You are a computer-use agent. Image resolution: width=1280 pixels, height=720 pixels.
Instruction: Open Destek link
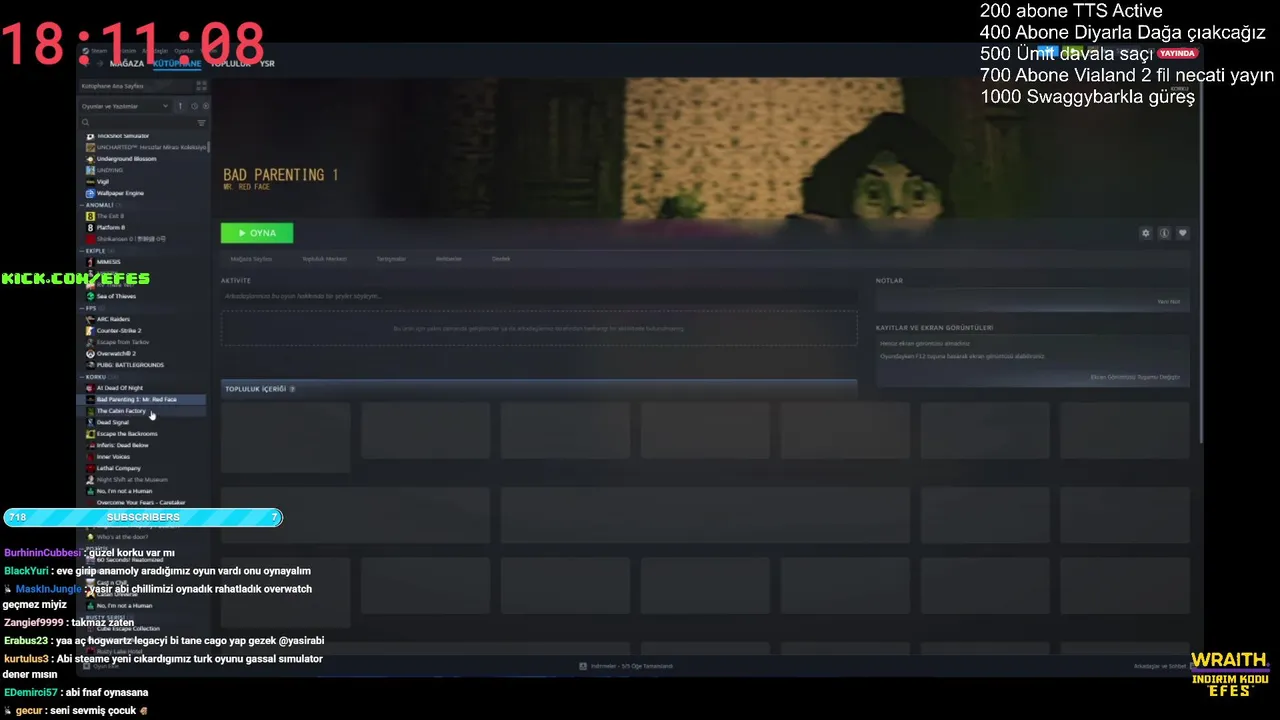click(x=501, y=259)
